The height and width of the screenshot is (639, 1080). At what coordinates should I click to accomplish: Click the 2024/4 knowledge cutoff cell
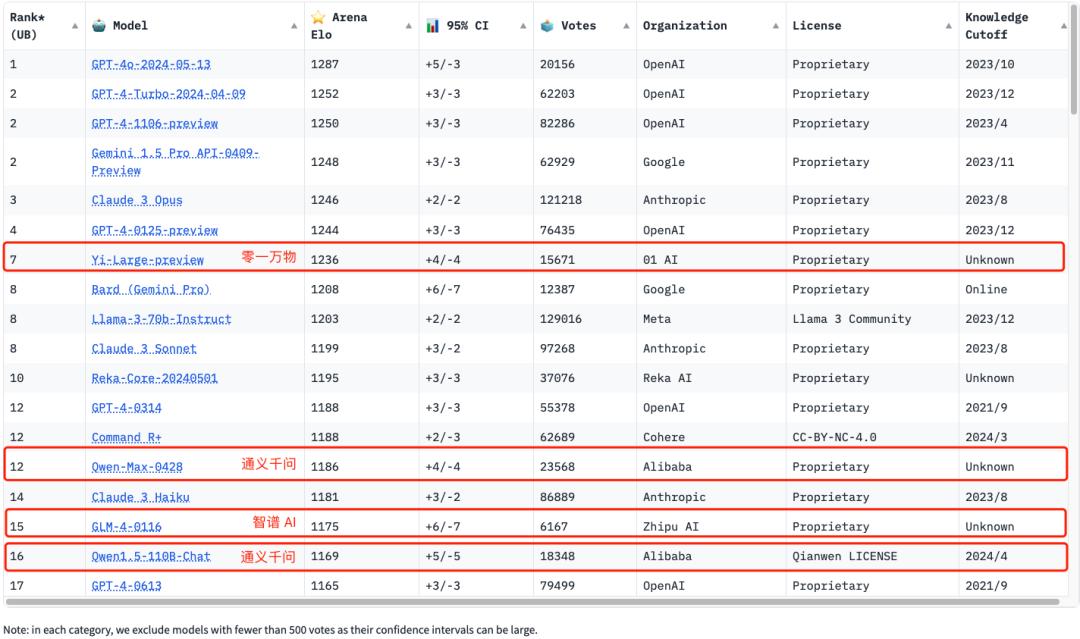pyautogui.click(x=986, y=556)
